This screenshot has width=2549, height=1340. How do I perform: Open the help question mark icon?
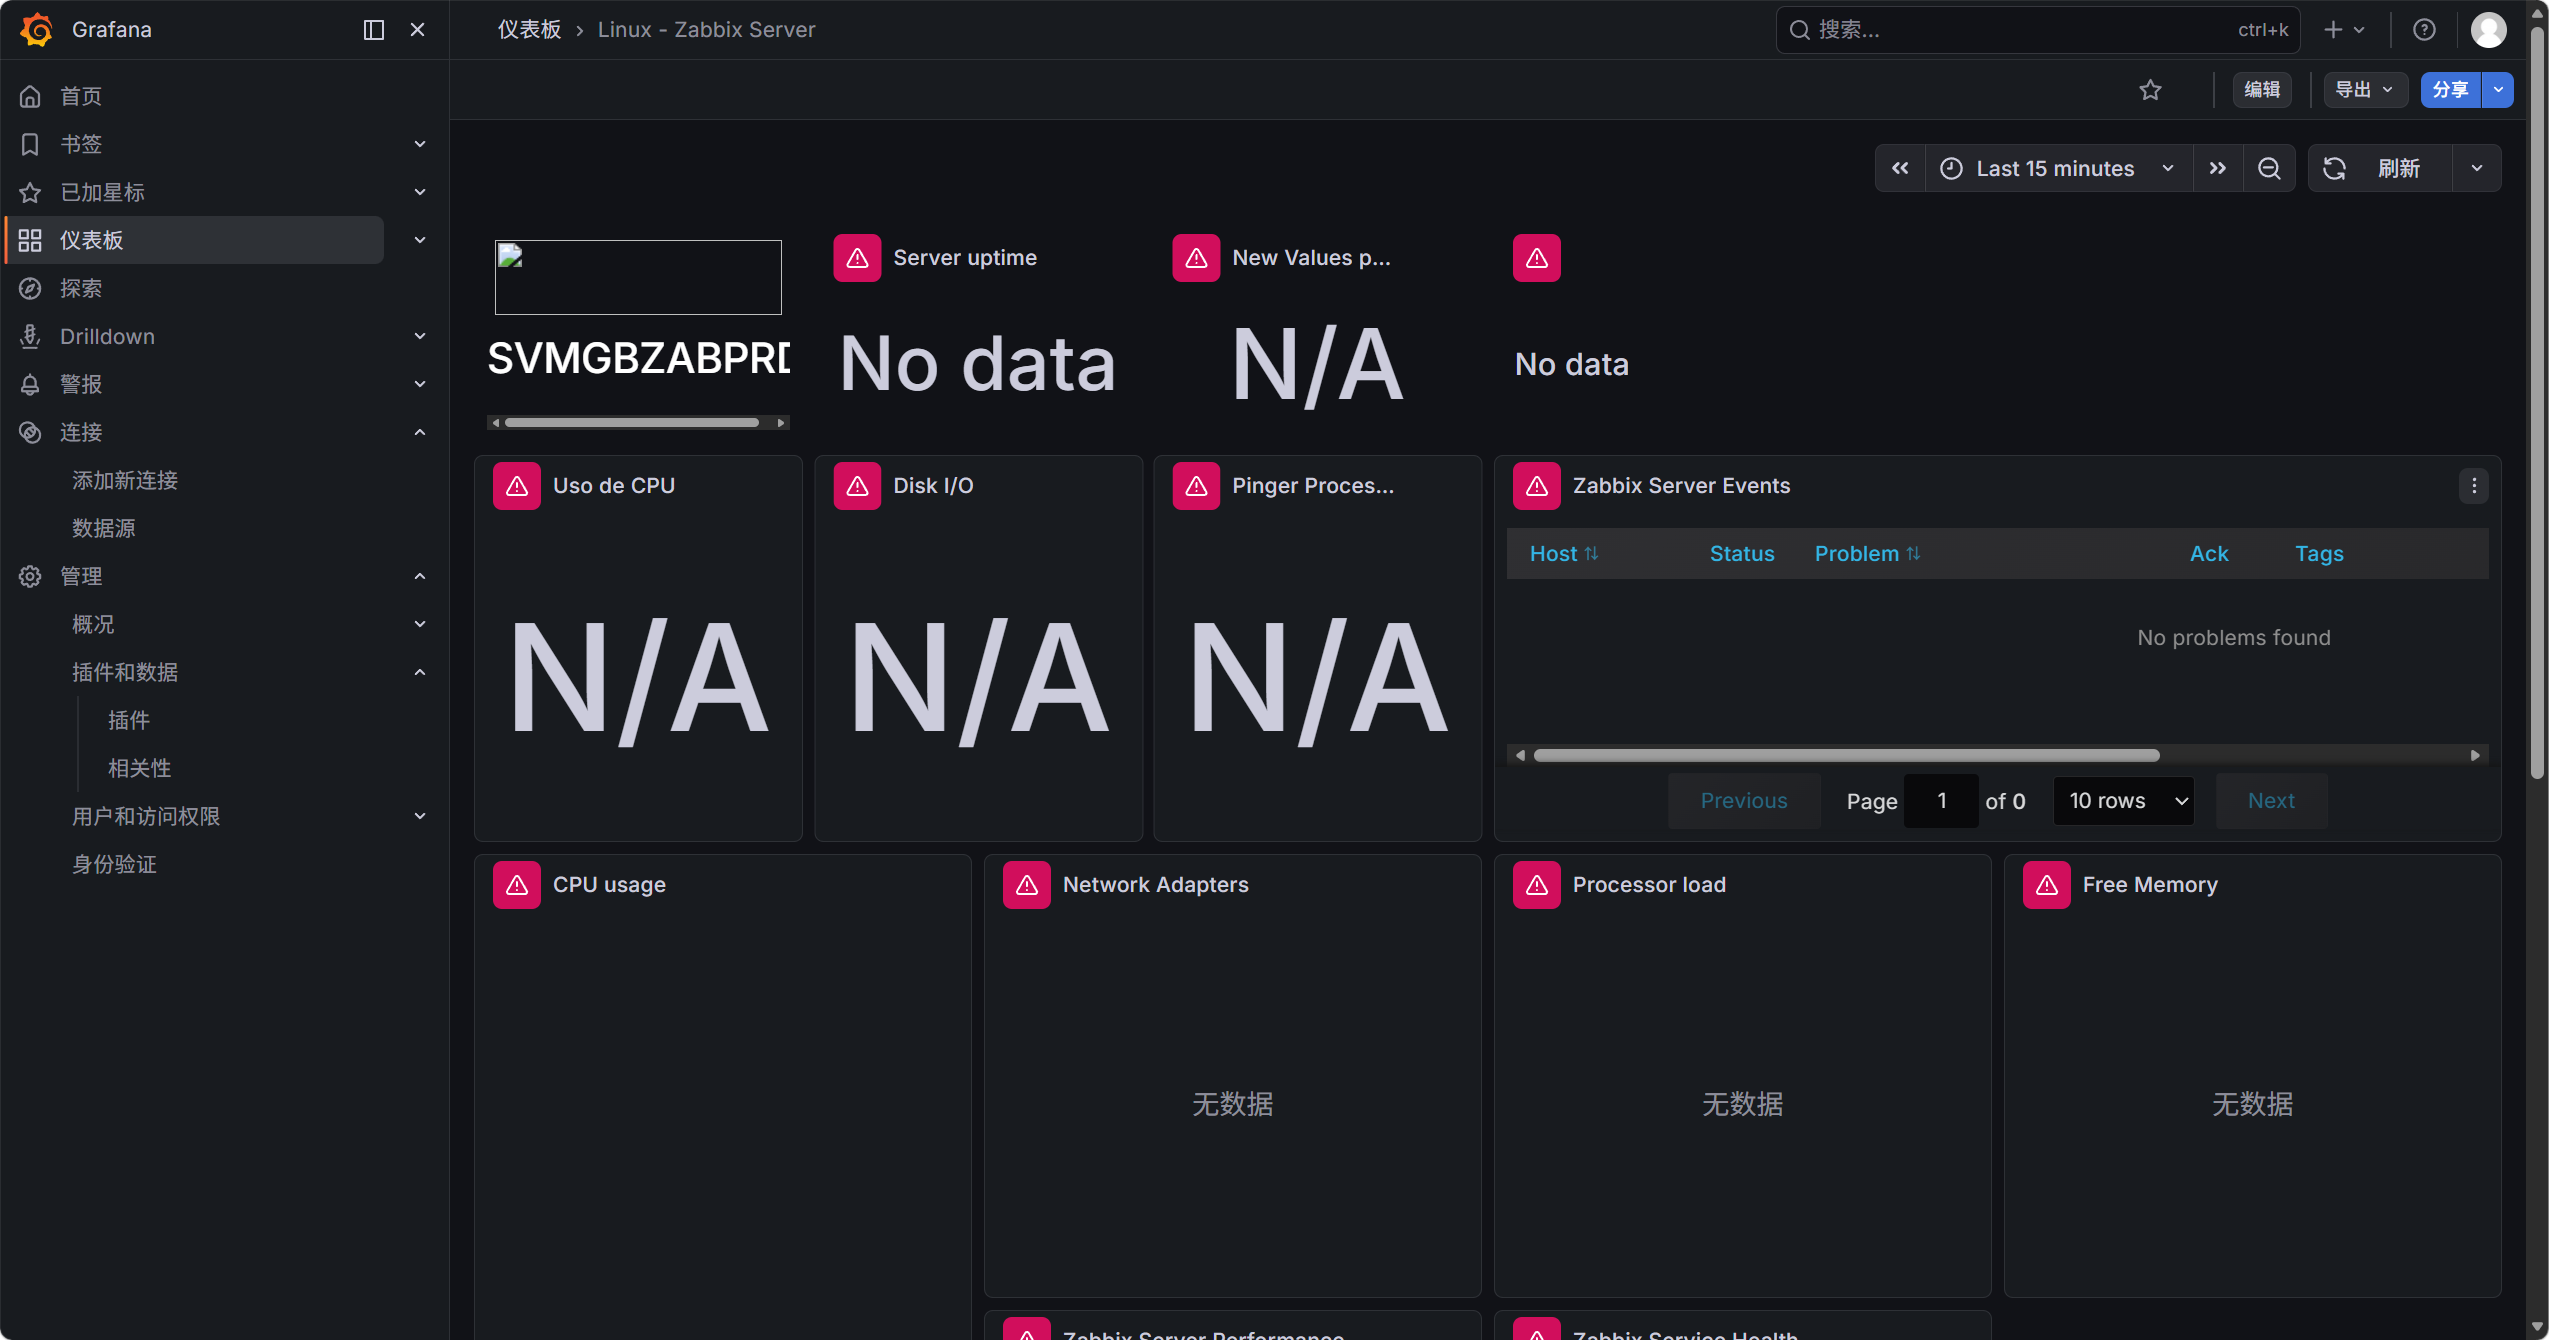(x=2424, y=30)
